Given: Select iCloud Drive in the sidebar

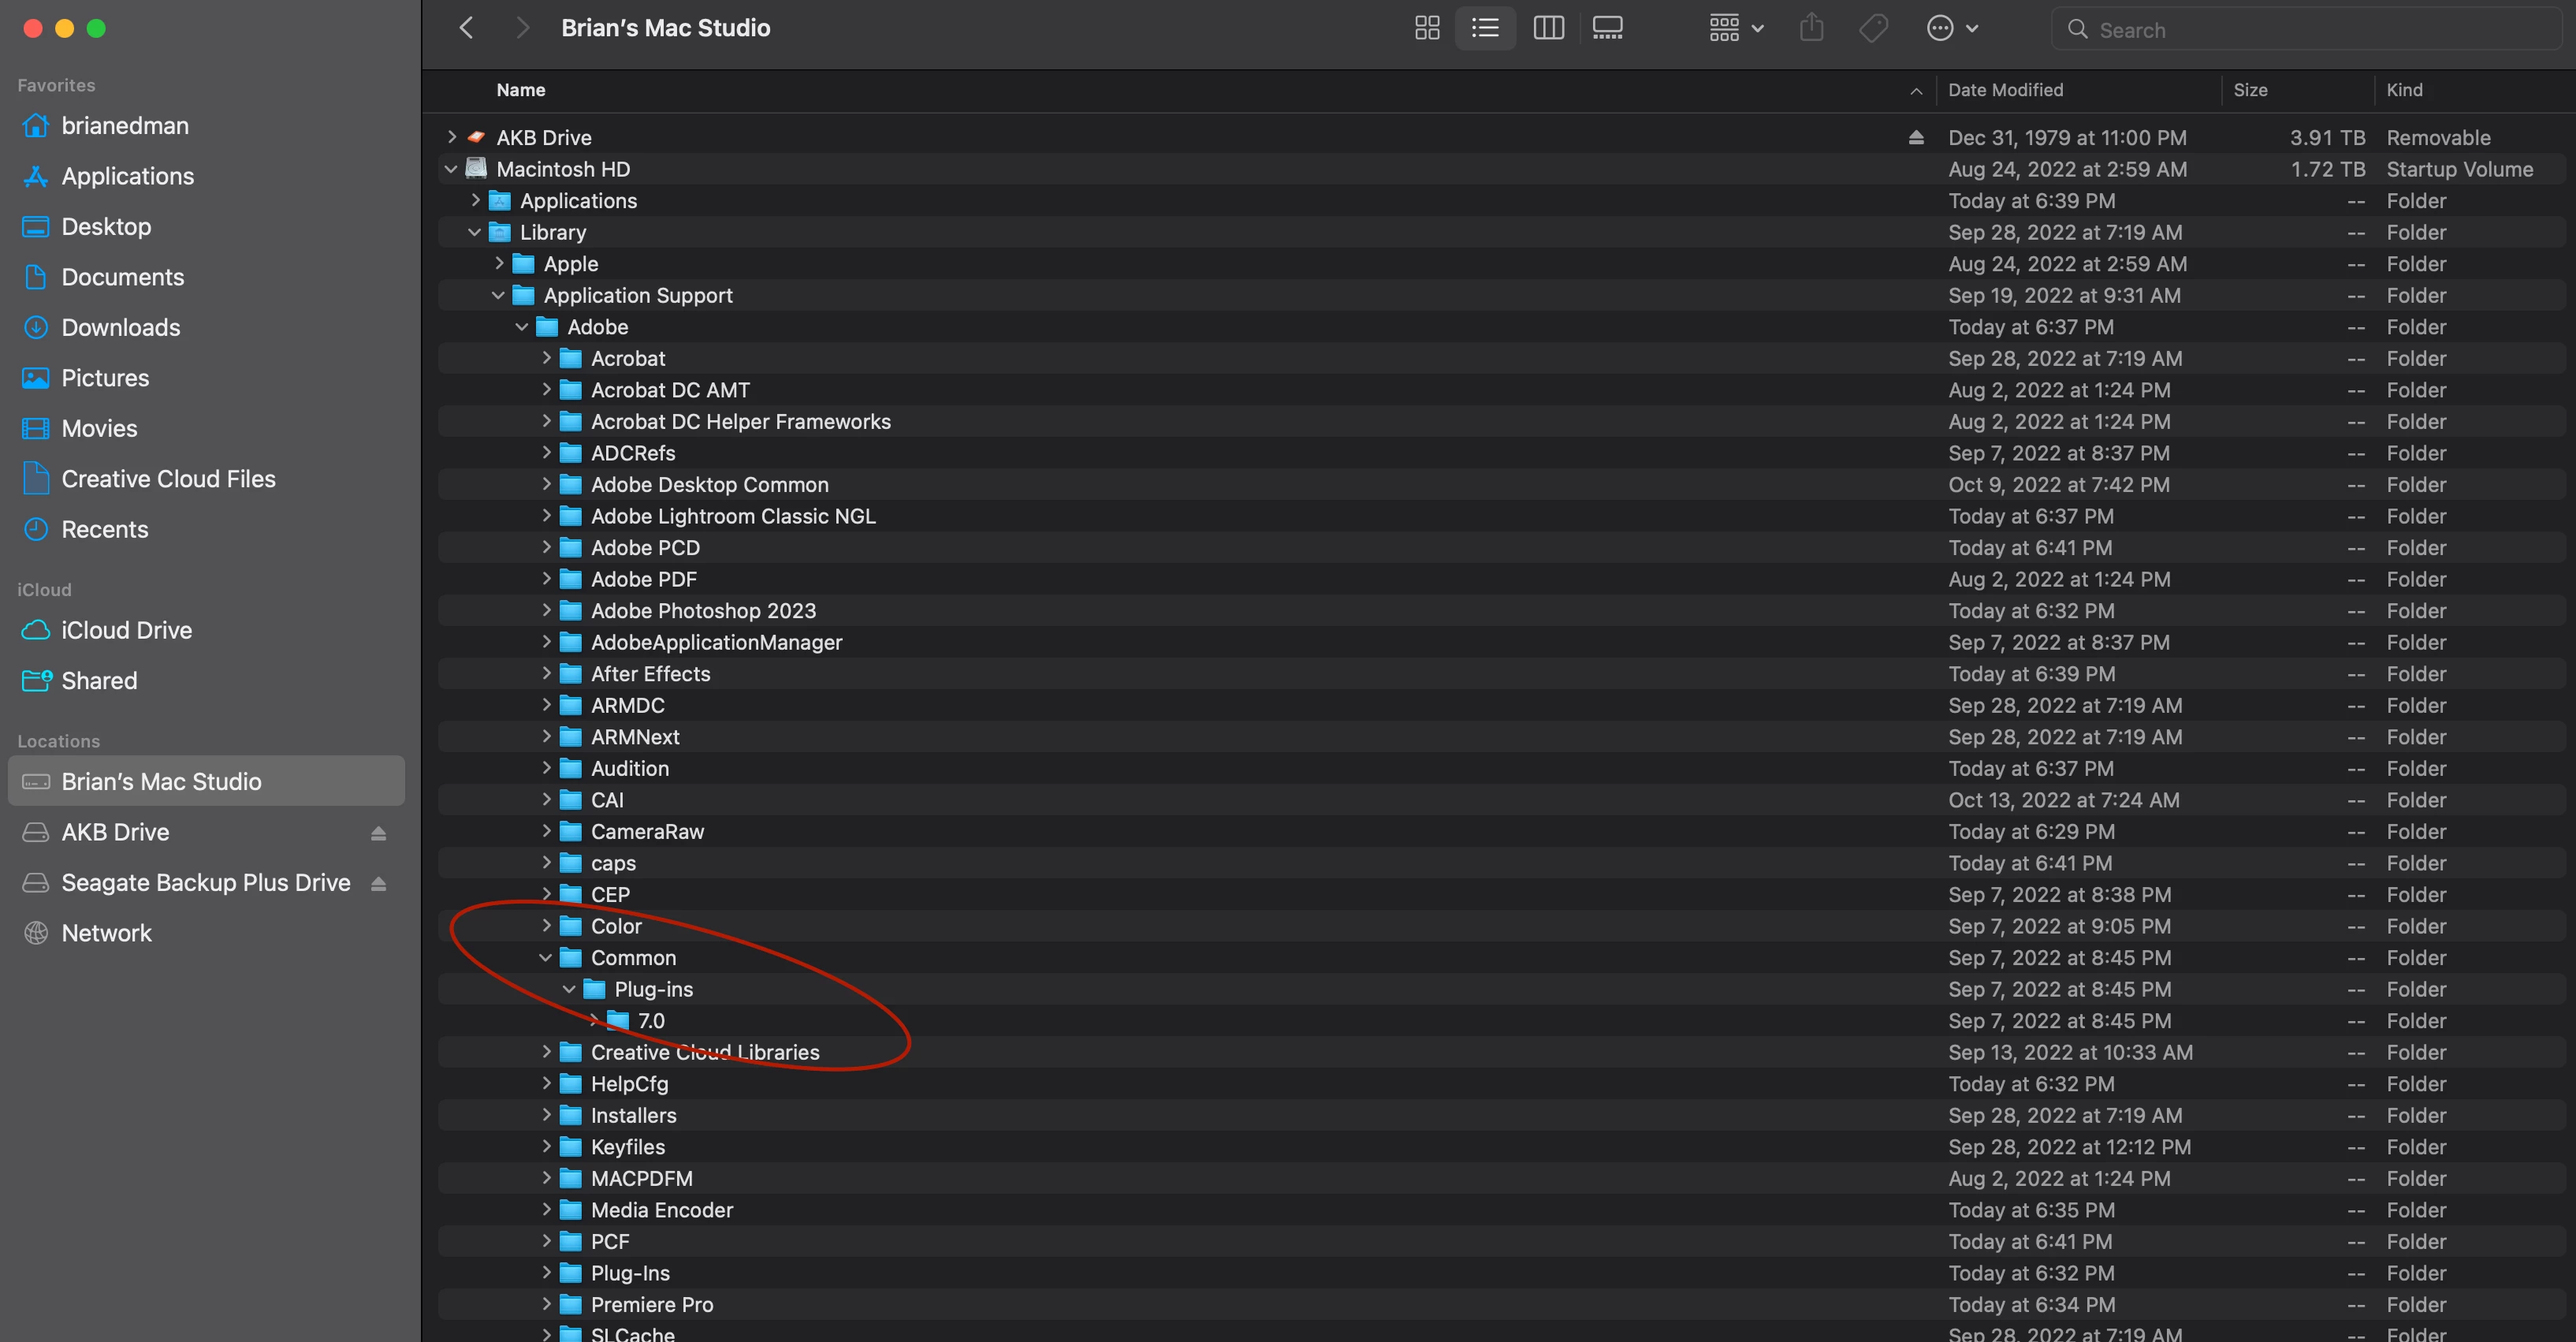Looking at the screenshot, I should (x=126, y=630).
